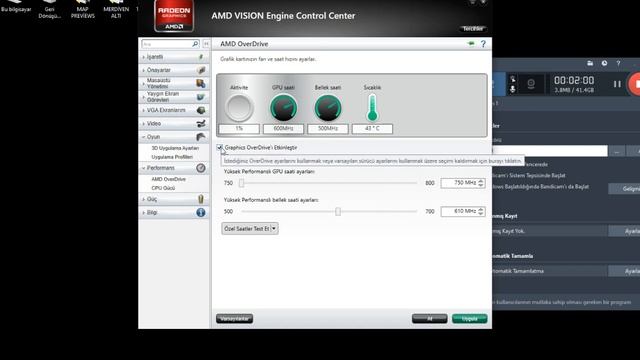Image resolution: width=640 pixels, height=360 pixels.
Task: Click the GPU saati gauge
Action: (x=283, y=108)
